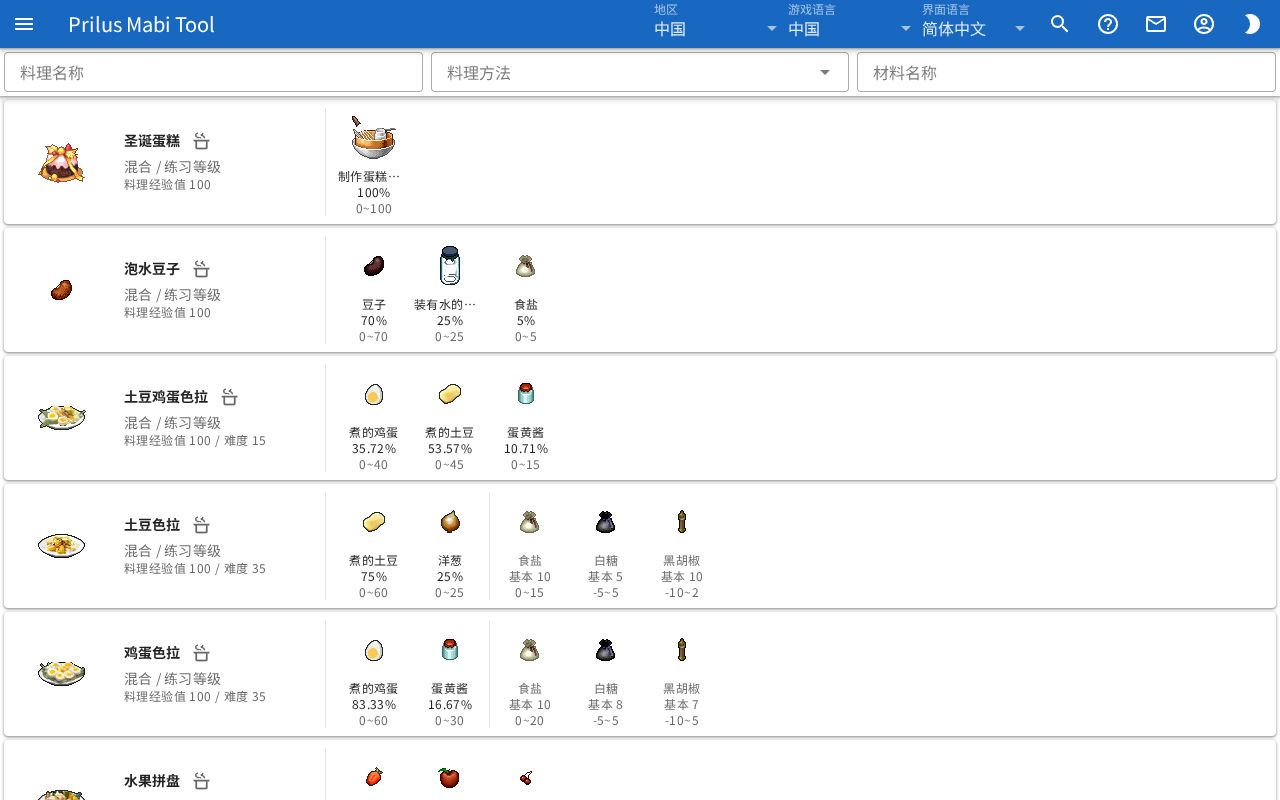Click the 圣诞蛋糕 dish thumbnail
Screen dimensions: 1280x800
[61, 162]
